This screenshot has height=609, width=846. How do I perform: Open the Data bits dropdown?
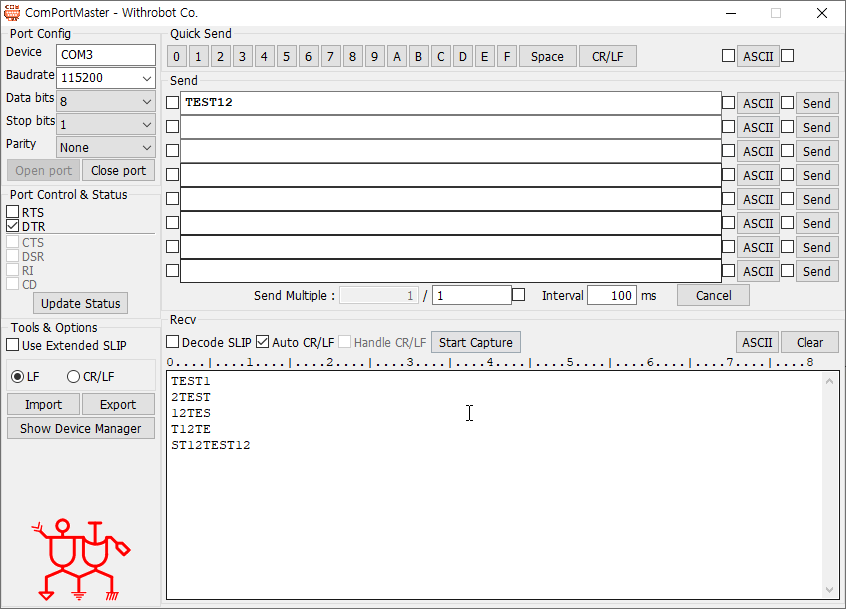pos(146,101)
